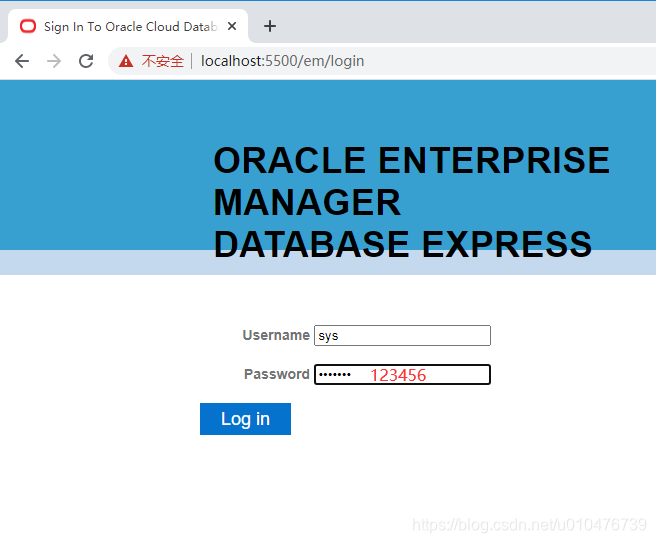Click the 不安全 security label
The height and width of the screenshot is (543, 656).
[x=162, y=61]
